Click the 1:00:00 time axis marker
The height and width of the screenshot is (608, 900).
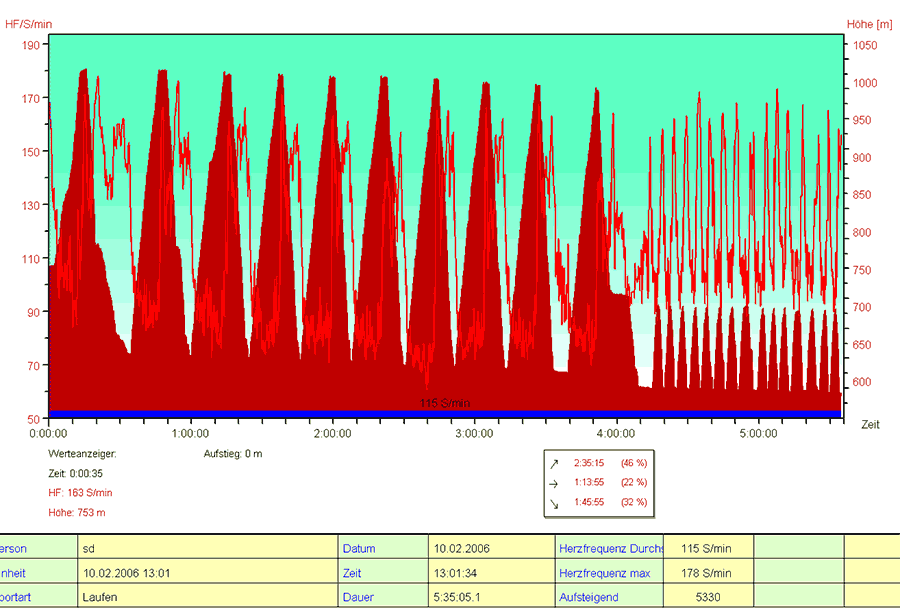click(190, 434)
